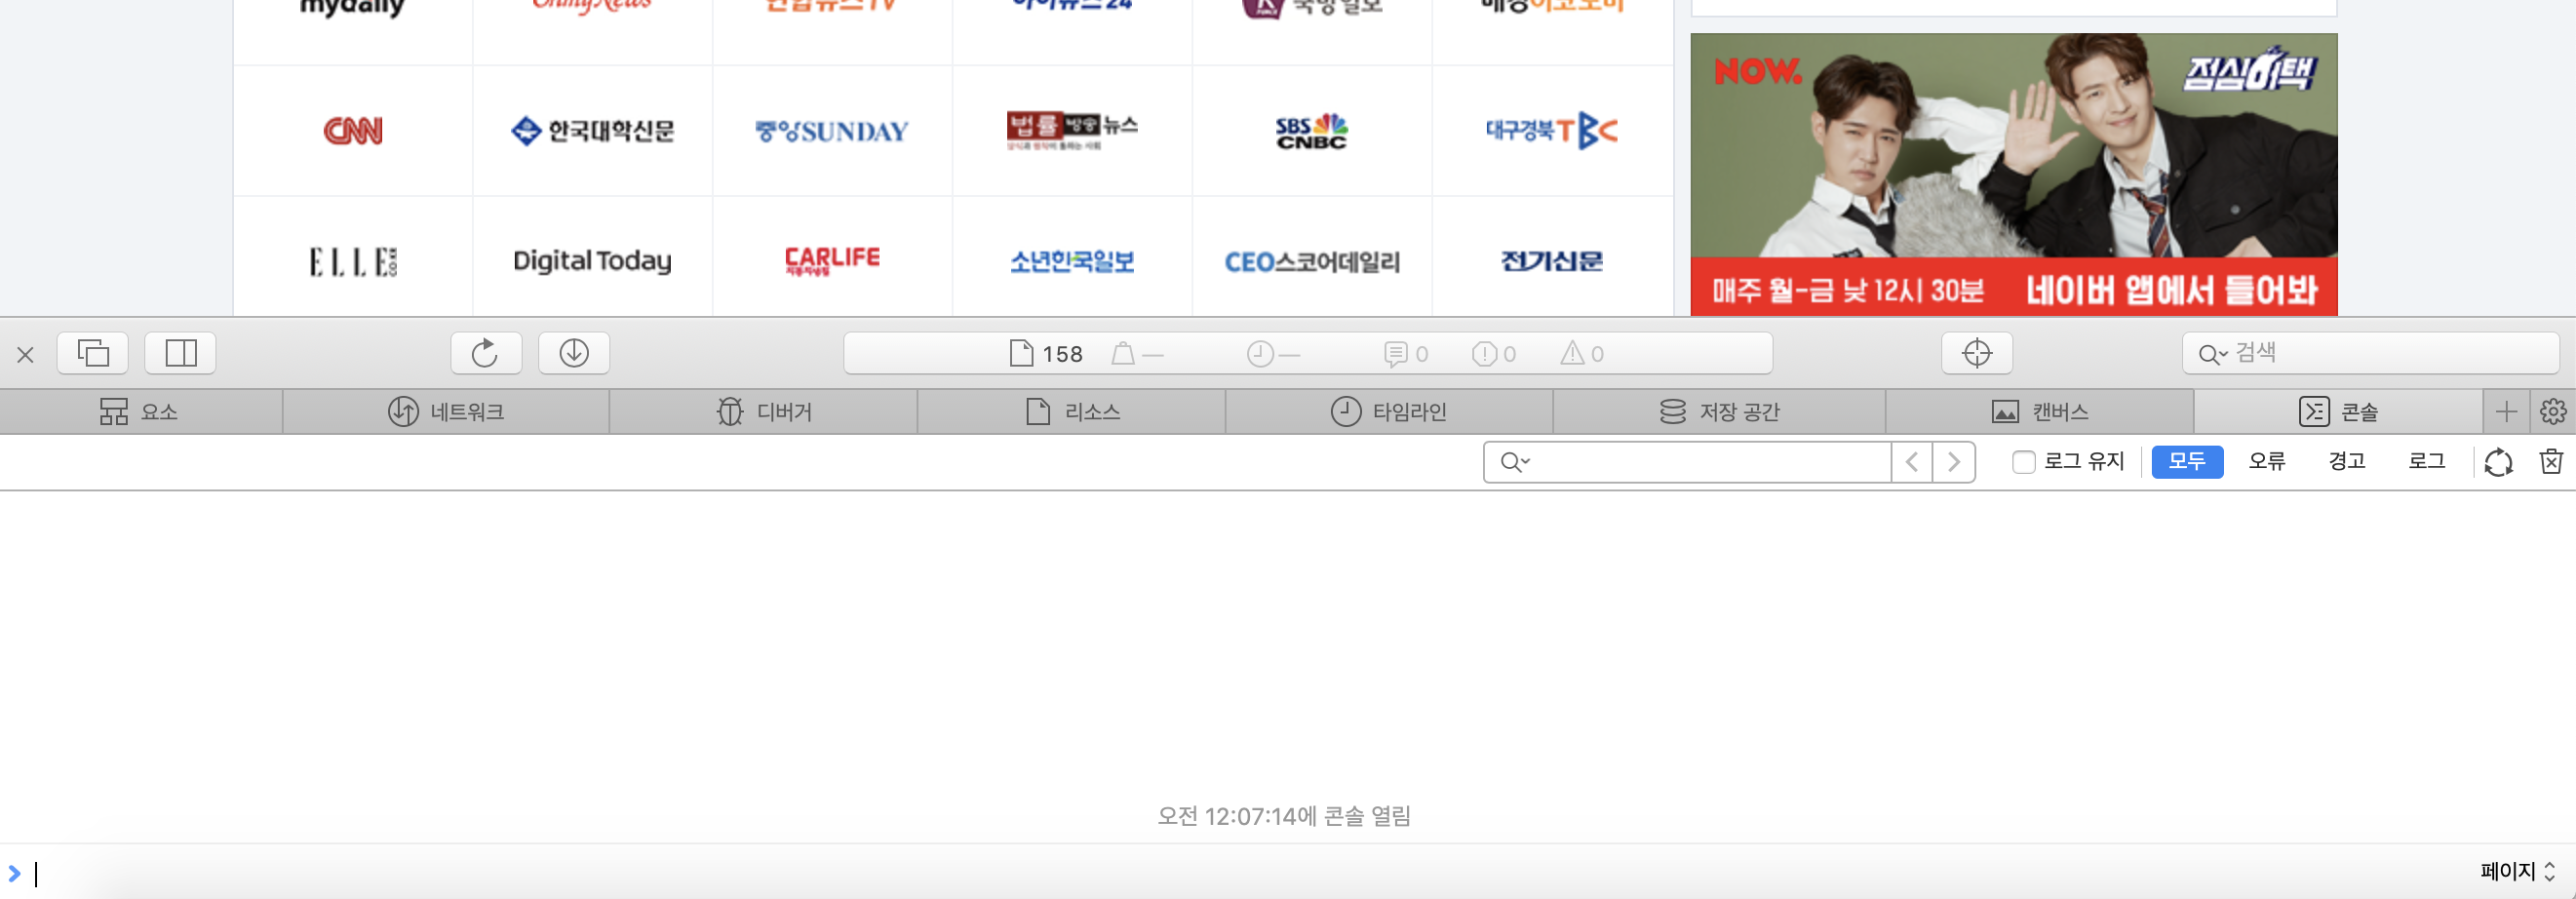The image size is (2576, 899).
Task: Start element selection crosshair icon
Action: click(1977, 353)
